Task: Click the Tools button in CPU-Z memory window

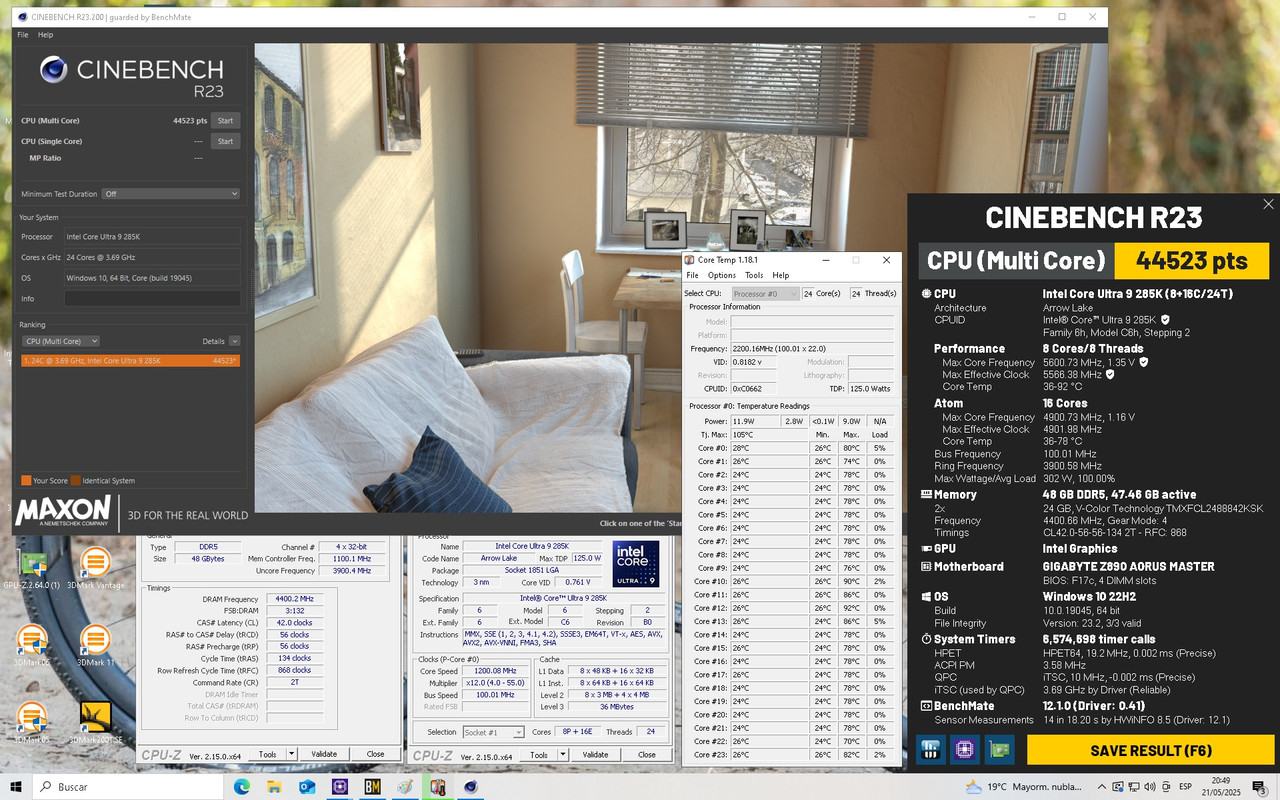Action: 267,754
